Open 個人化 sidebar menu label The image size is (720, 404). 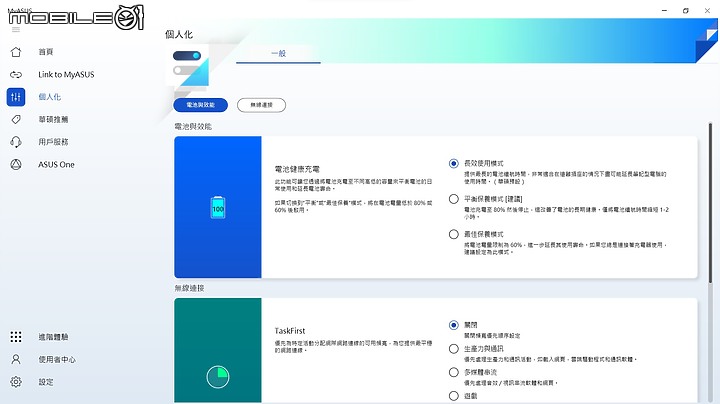pyautogui.click(x=50, y=97)
